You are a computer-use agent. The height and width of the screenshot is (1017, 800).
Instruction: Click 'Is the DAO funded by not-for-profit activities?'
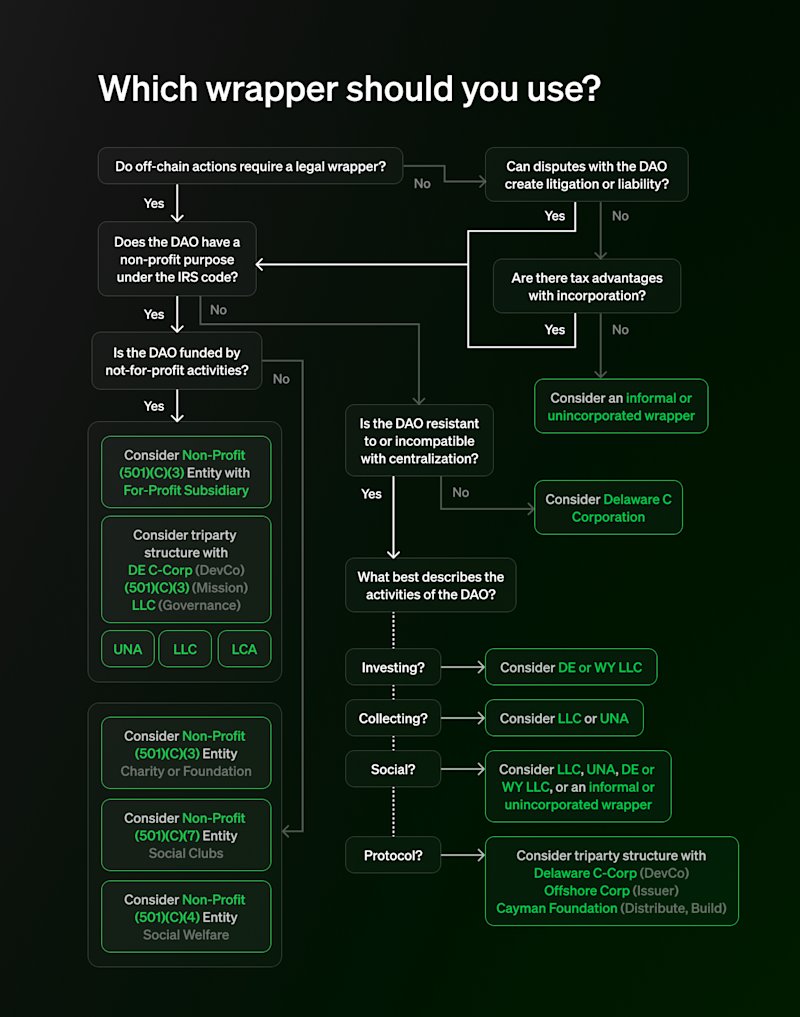click(x=176, y=361)
